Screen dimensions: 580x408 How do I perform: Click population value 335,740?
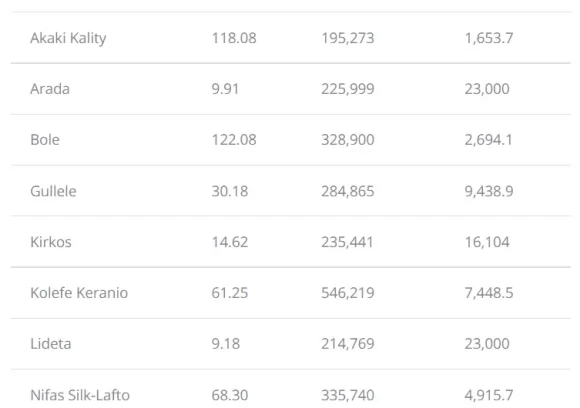pyautogui.click(x=348, y=395)
